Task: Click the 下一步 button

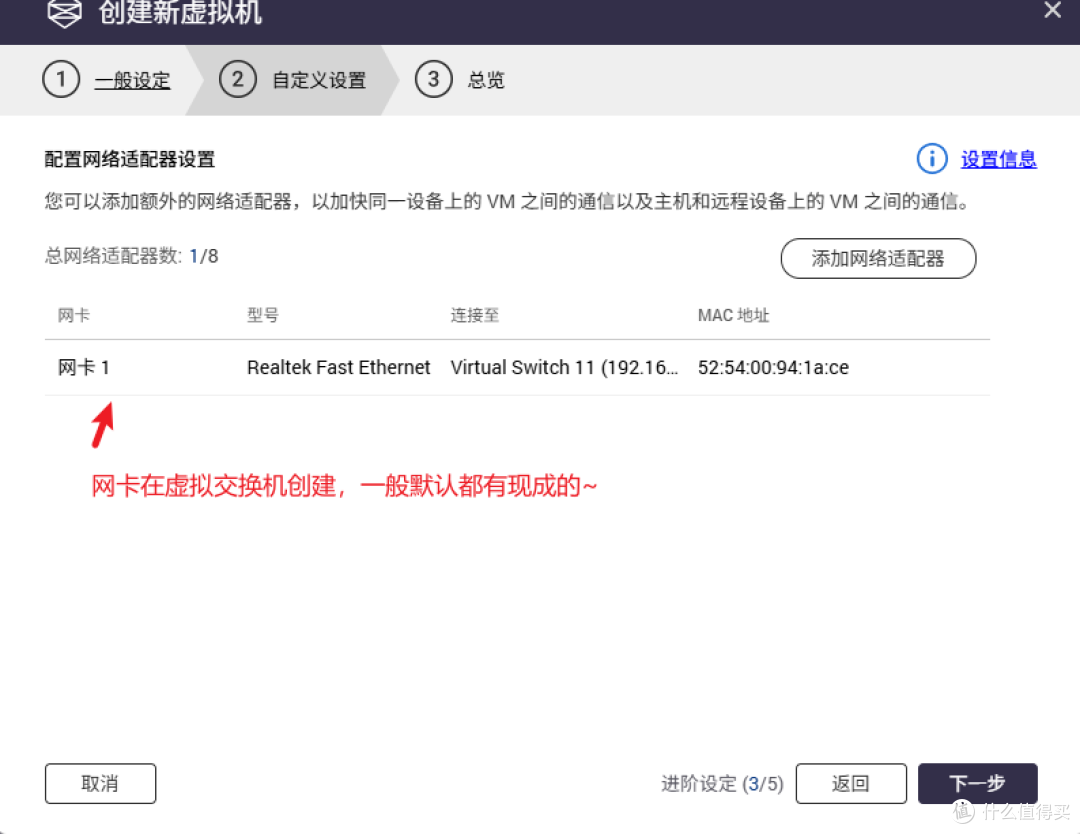Action: [x=977, y=783]
